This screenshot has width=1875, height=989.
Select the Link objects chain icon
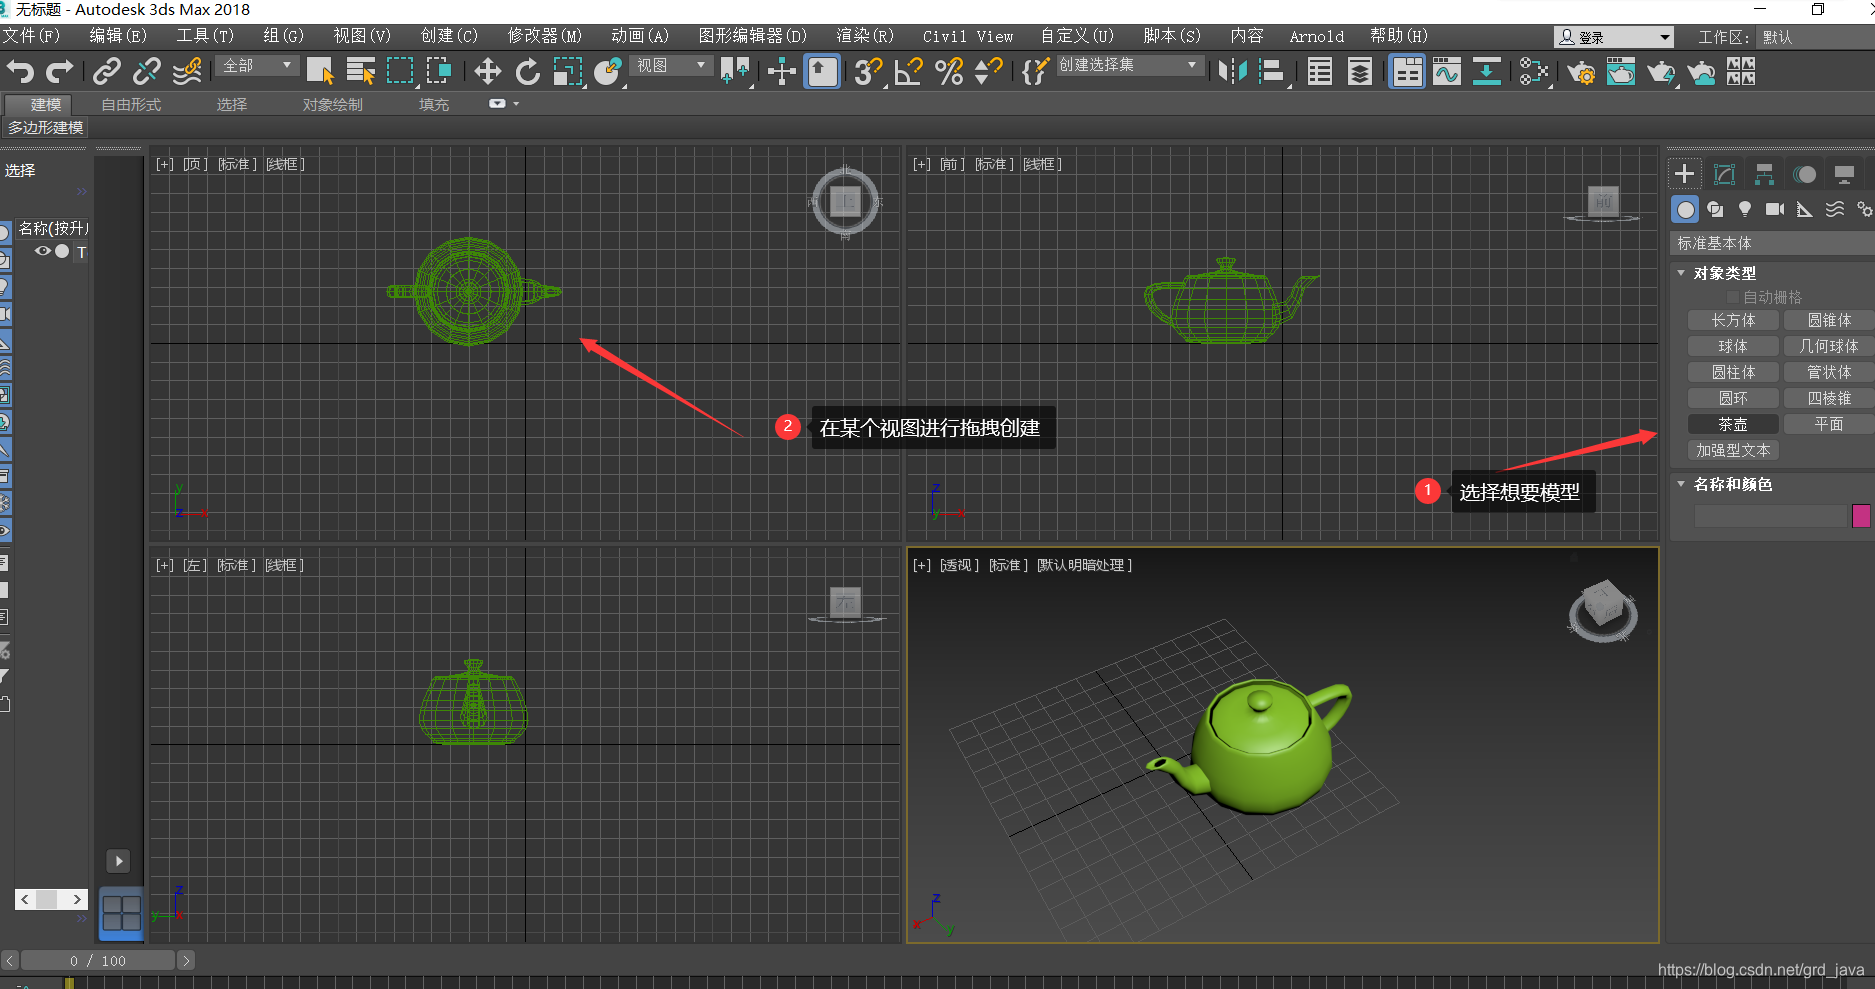click(x=106, y=72)
